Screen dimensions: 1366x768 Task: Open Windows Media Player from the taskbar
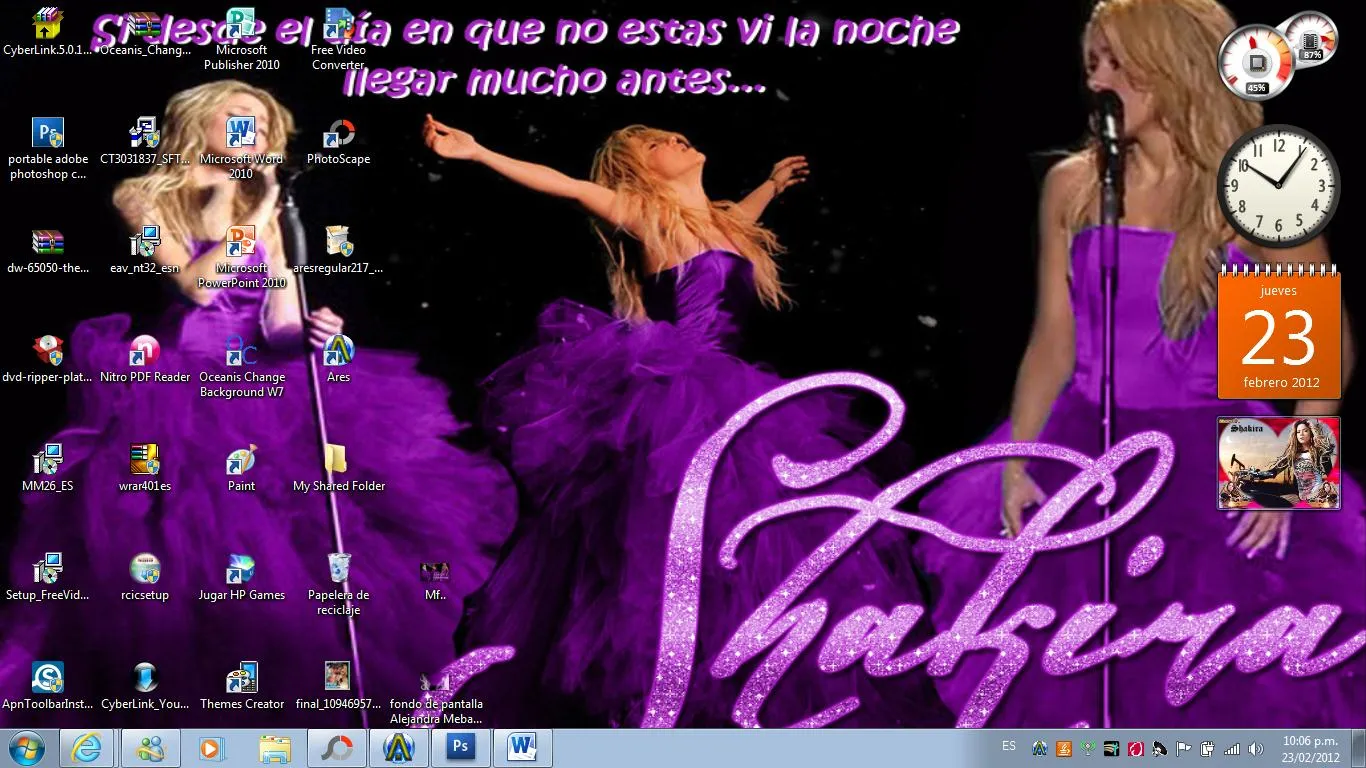211,747
